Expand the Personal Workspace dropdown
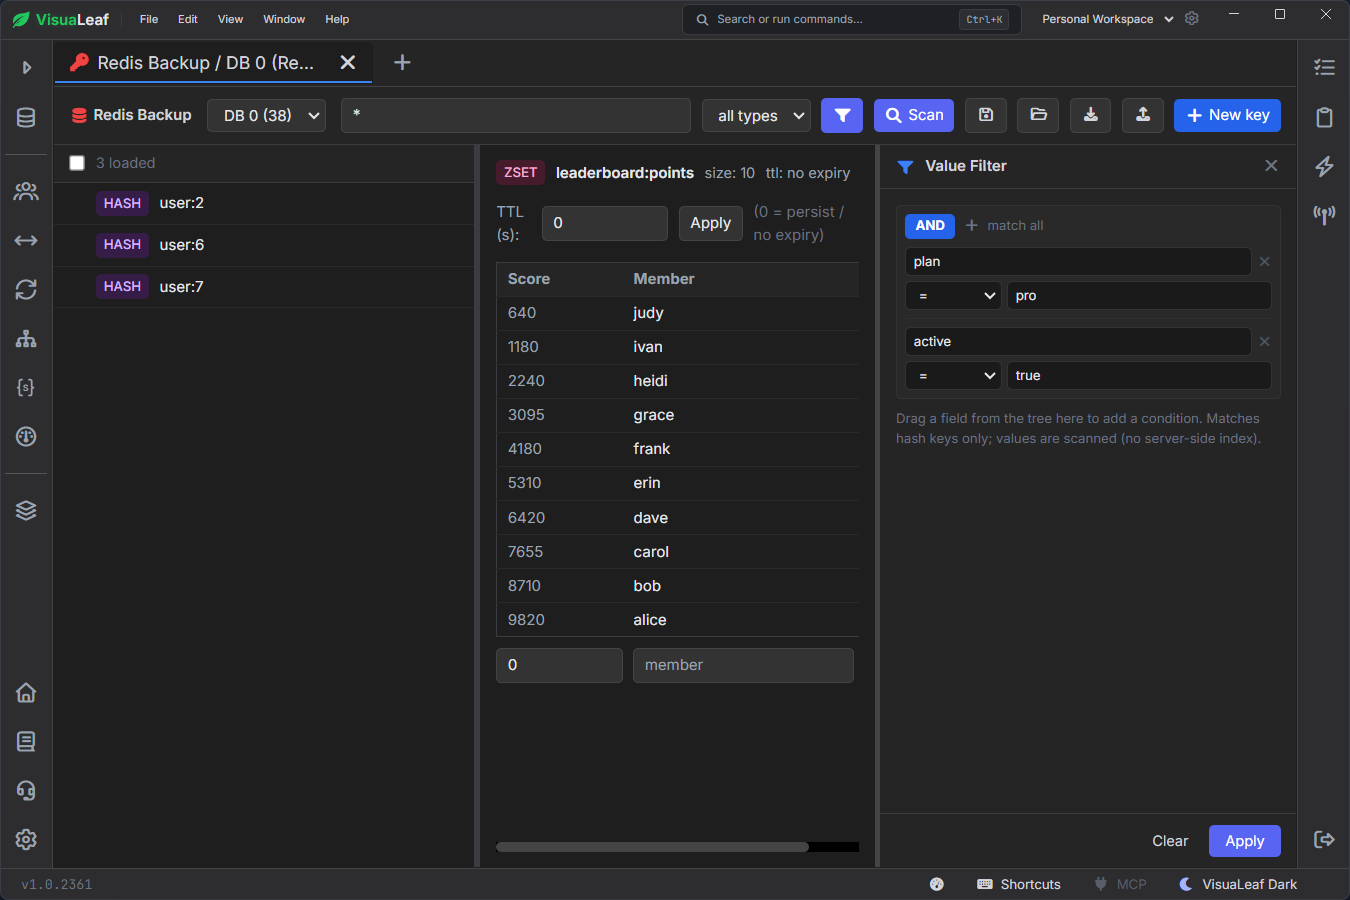This screenshot has width=1350, height=900. 1107,19
